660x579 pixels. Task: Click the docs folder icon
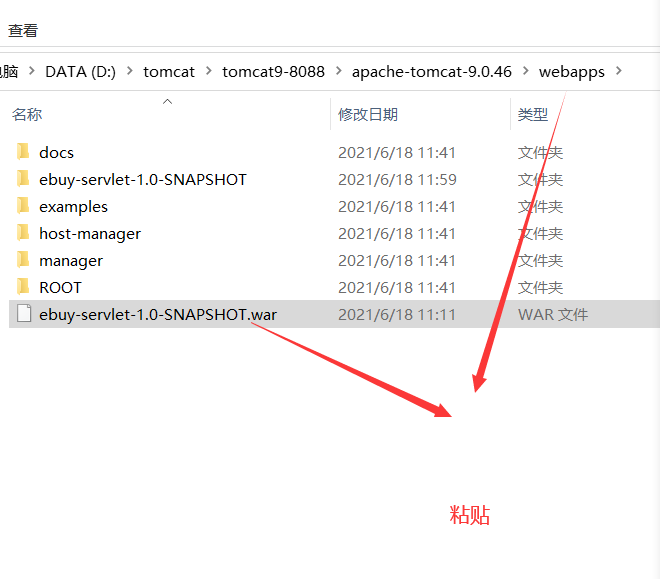[23, 151]
